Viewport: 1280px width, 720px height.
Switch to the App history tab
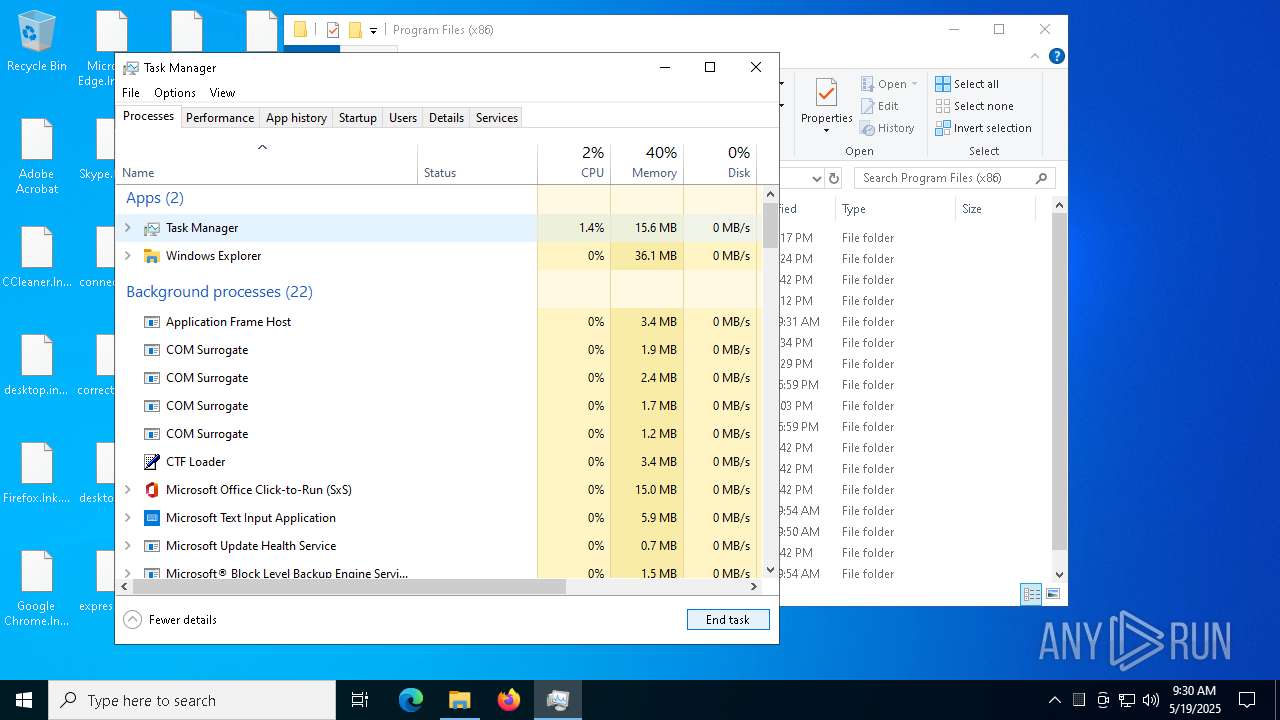(296, 118)
